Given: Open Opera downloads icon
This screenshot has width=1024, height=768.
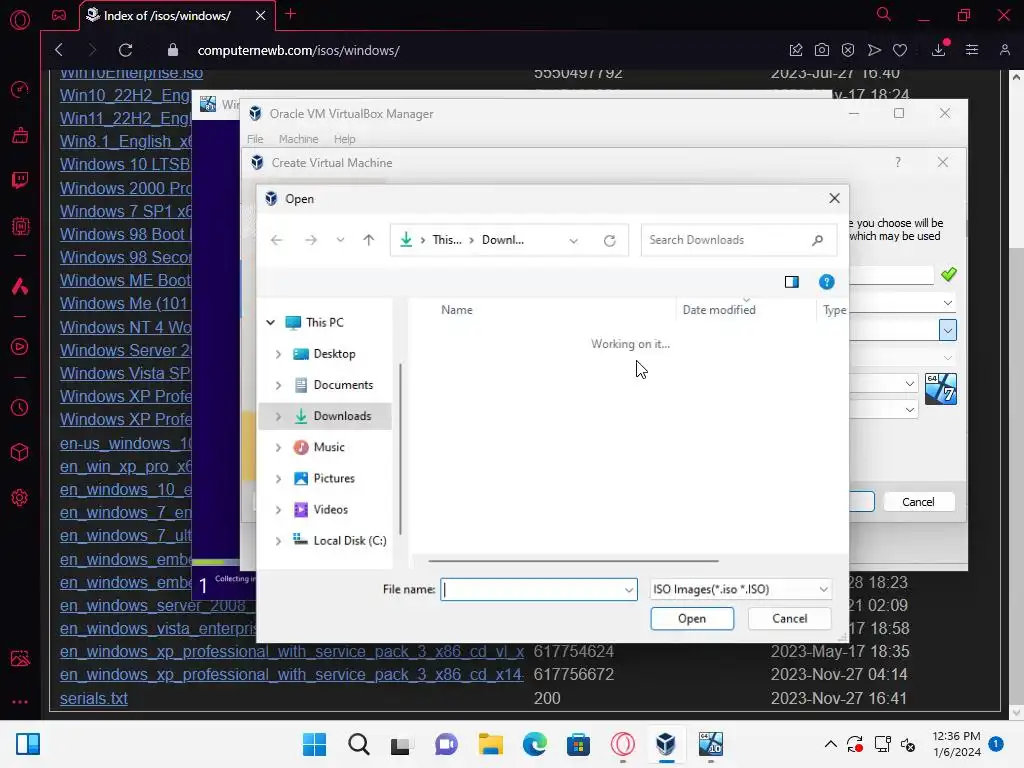Looking at the screenshot, I should pos(938,50).
